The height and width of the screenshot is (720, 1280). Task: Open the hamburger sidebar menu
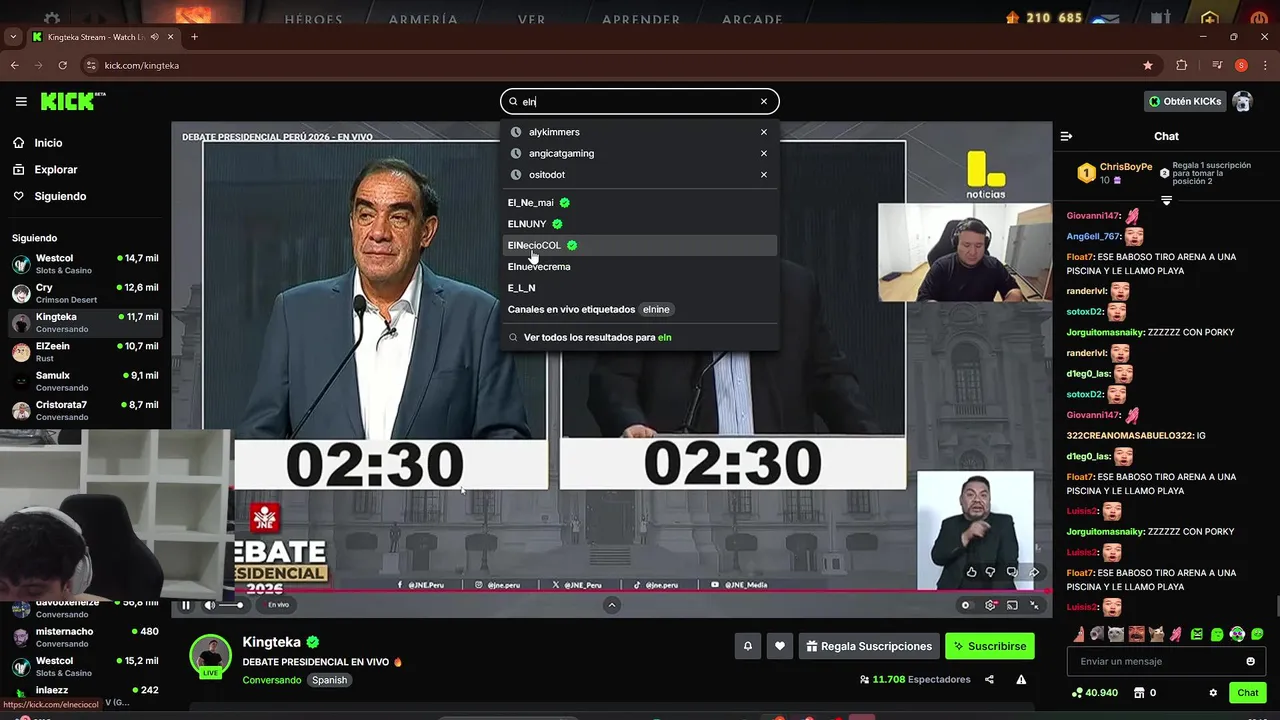coord(21,101)
